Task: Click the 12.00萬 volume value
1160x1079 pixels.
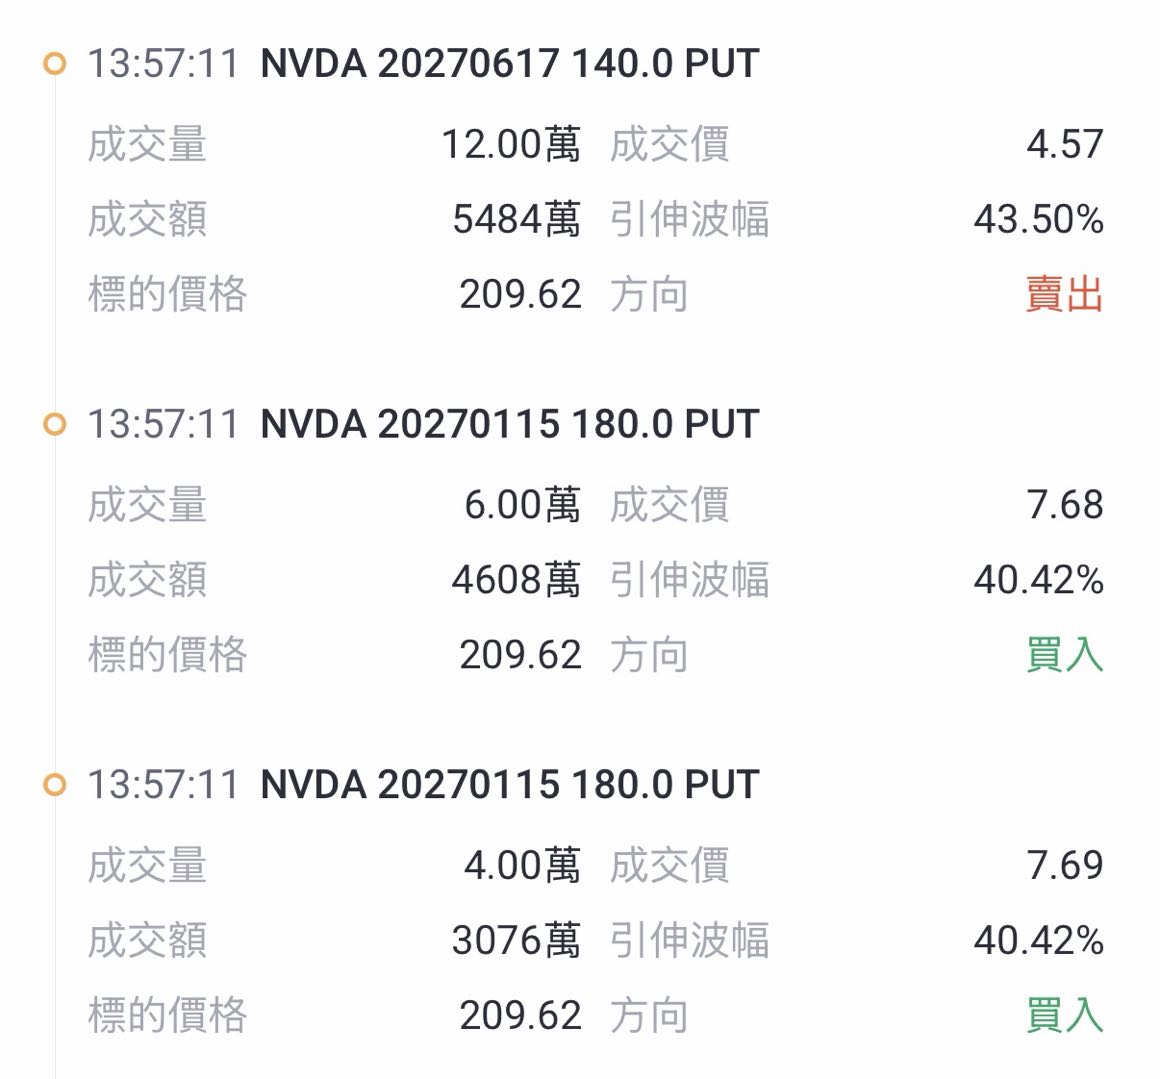Action: pyautogui.click(x=511, y=144)
